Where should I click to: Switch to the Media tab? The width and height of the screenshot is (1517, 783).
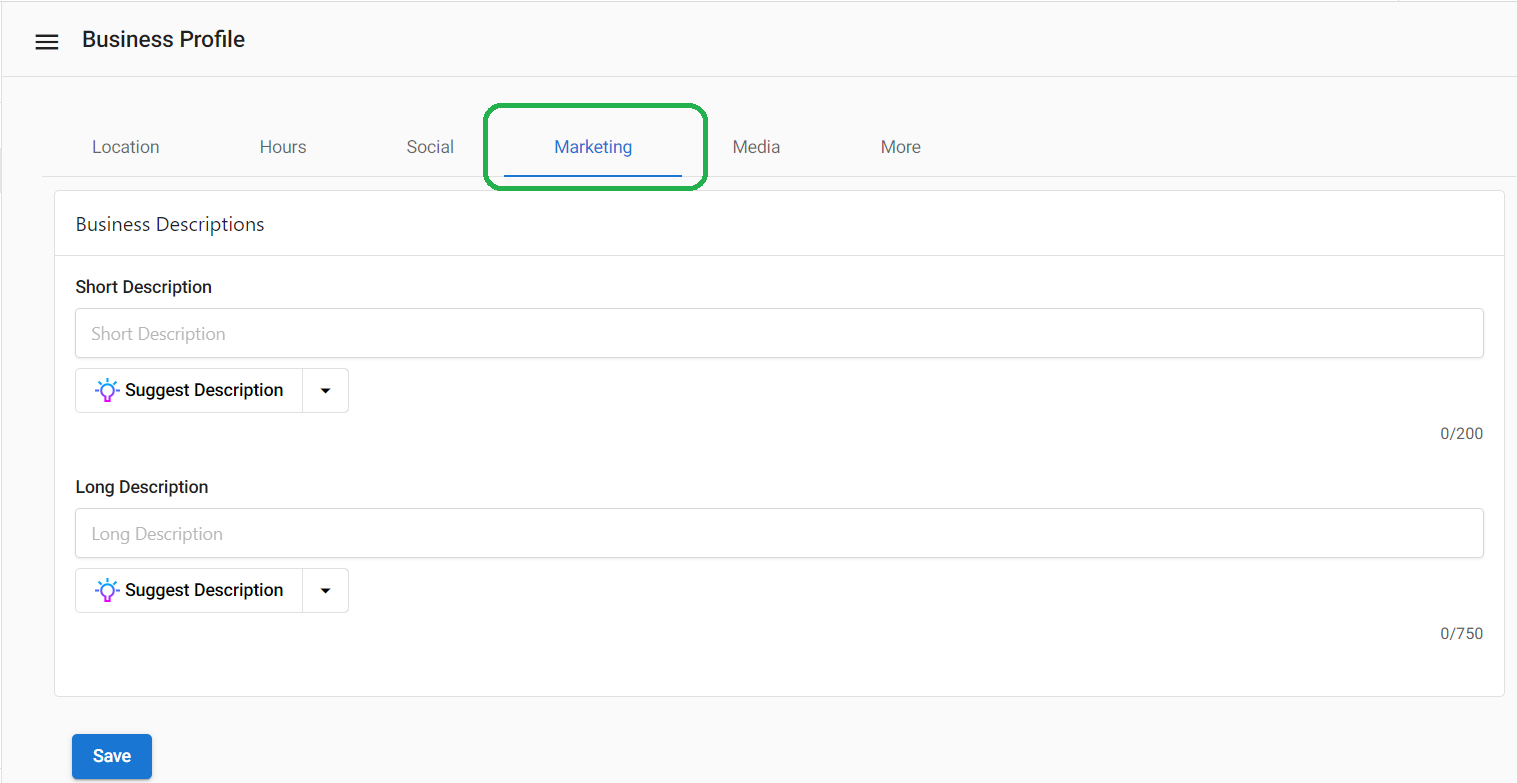point(755,146)
